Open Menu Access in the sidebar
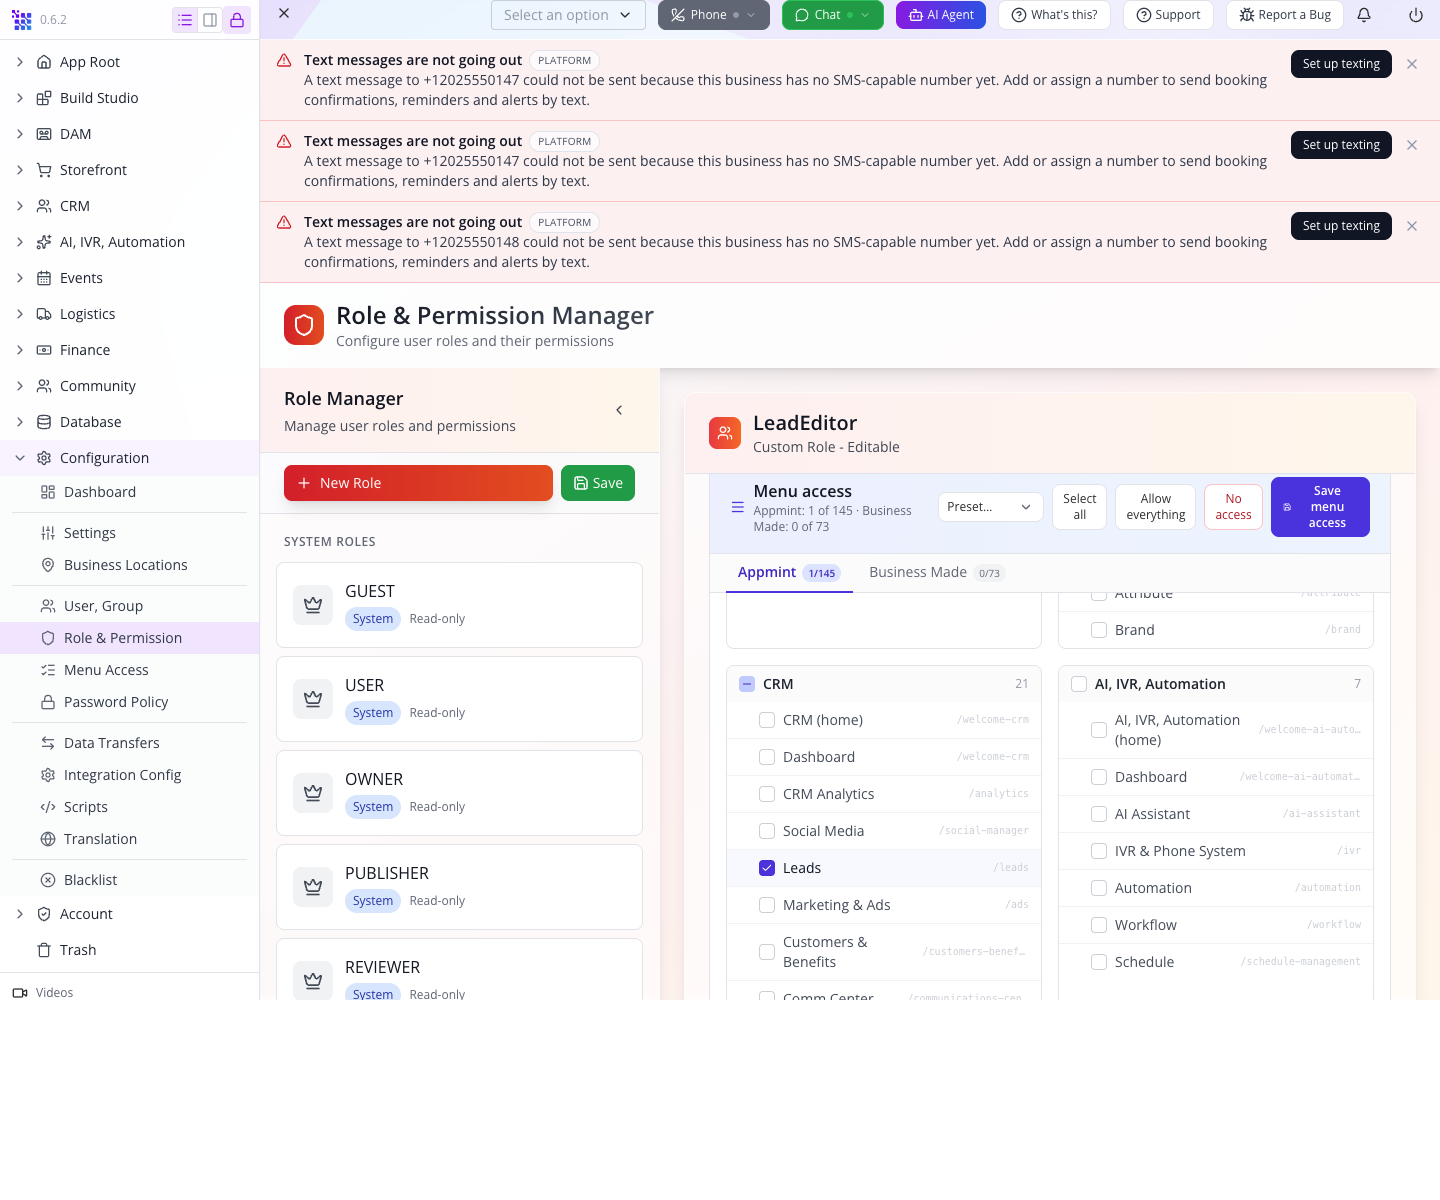The image size is (1440, 1200). pyautogui.click(x=130, y=670)
